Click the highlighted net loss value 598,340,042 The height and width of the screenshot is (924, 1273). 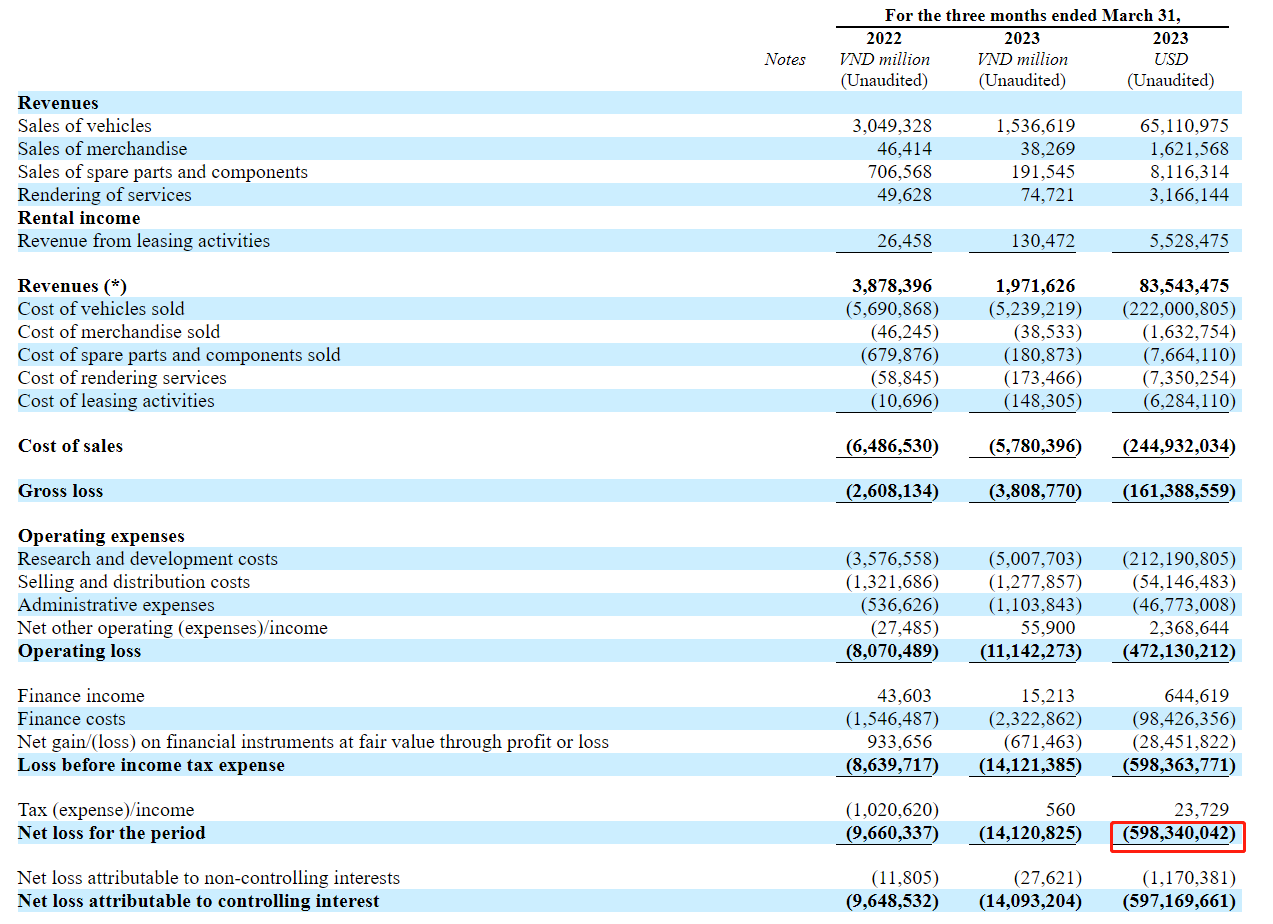click(x=1177, y=833)
